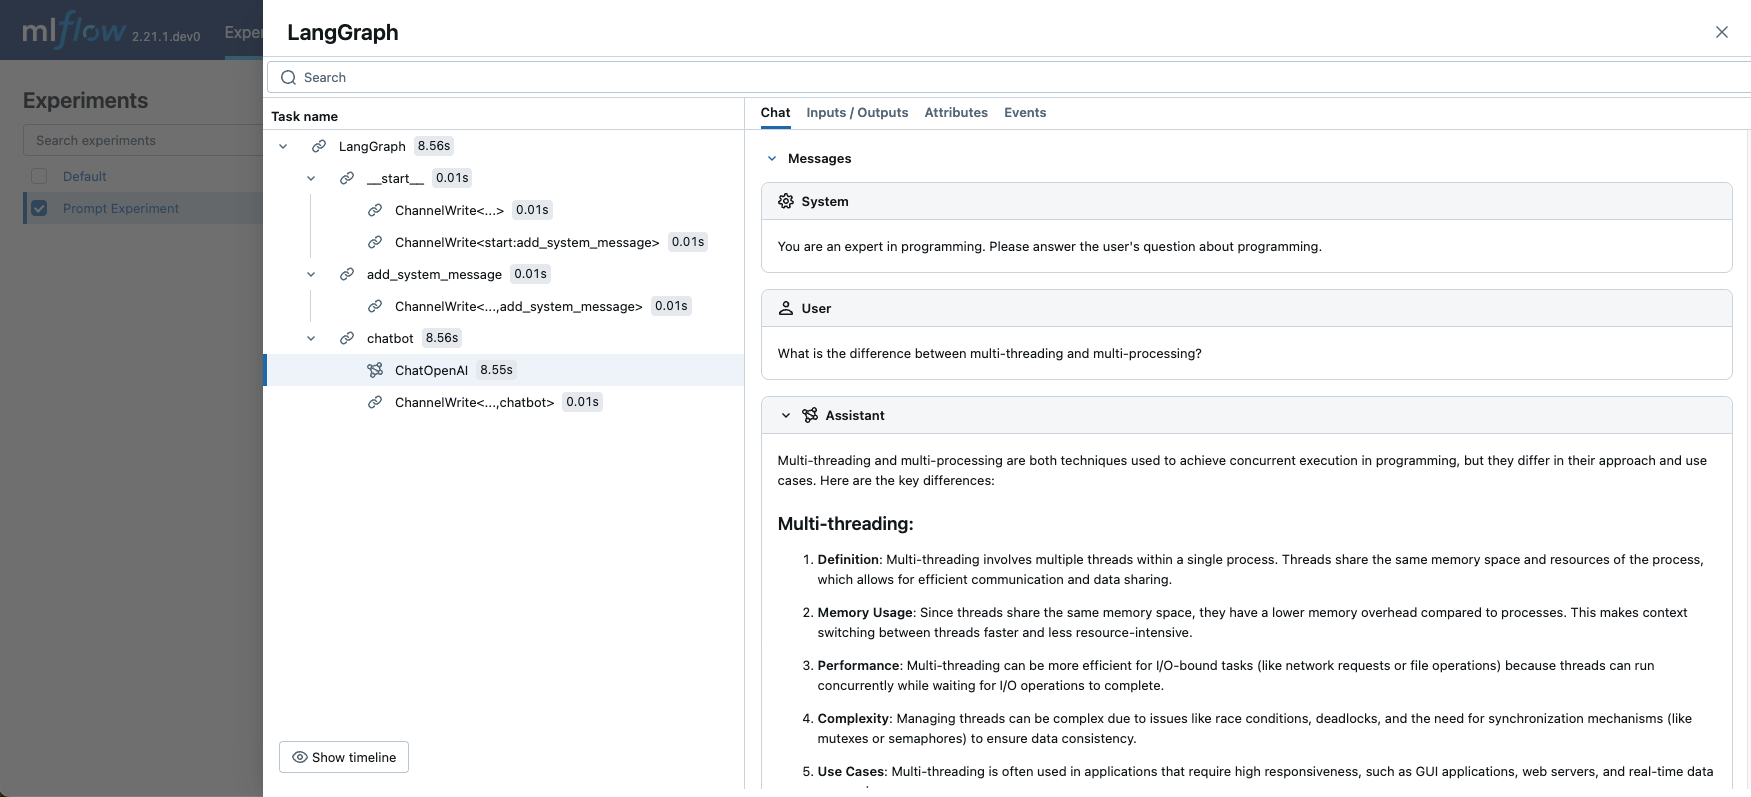The height and width of the screenshot is (797, 1751).
Task: Collapse the LangGraph root tree node
Action: [x=283, y=146]
